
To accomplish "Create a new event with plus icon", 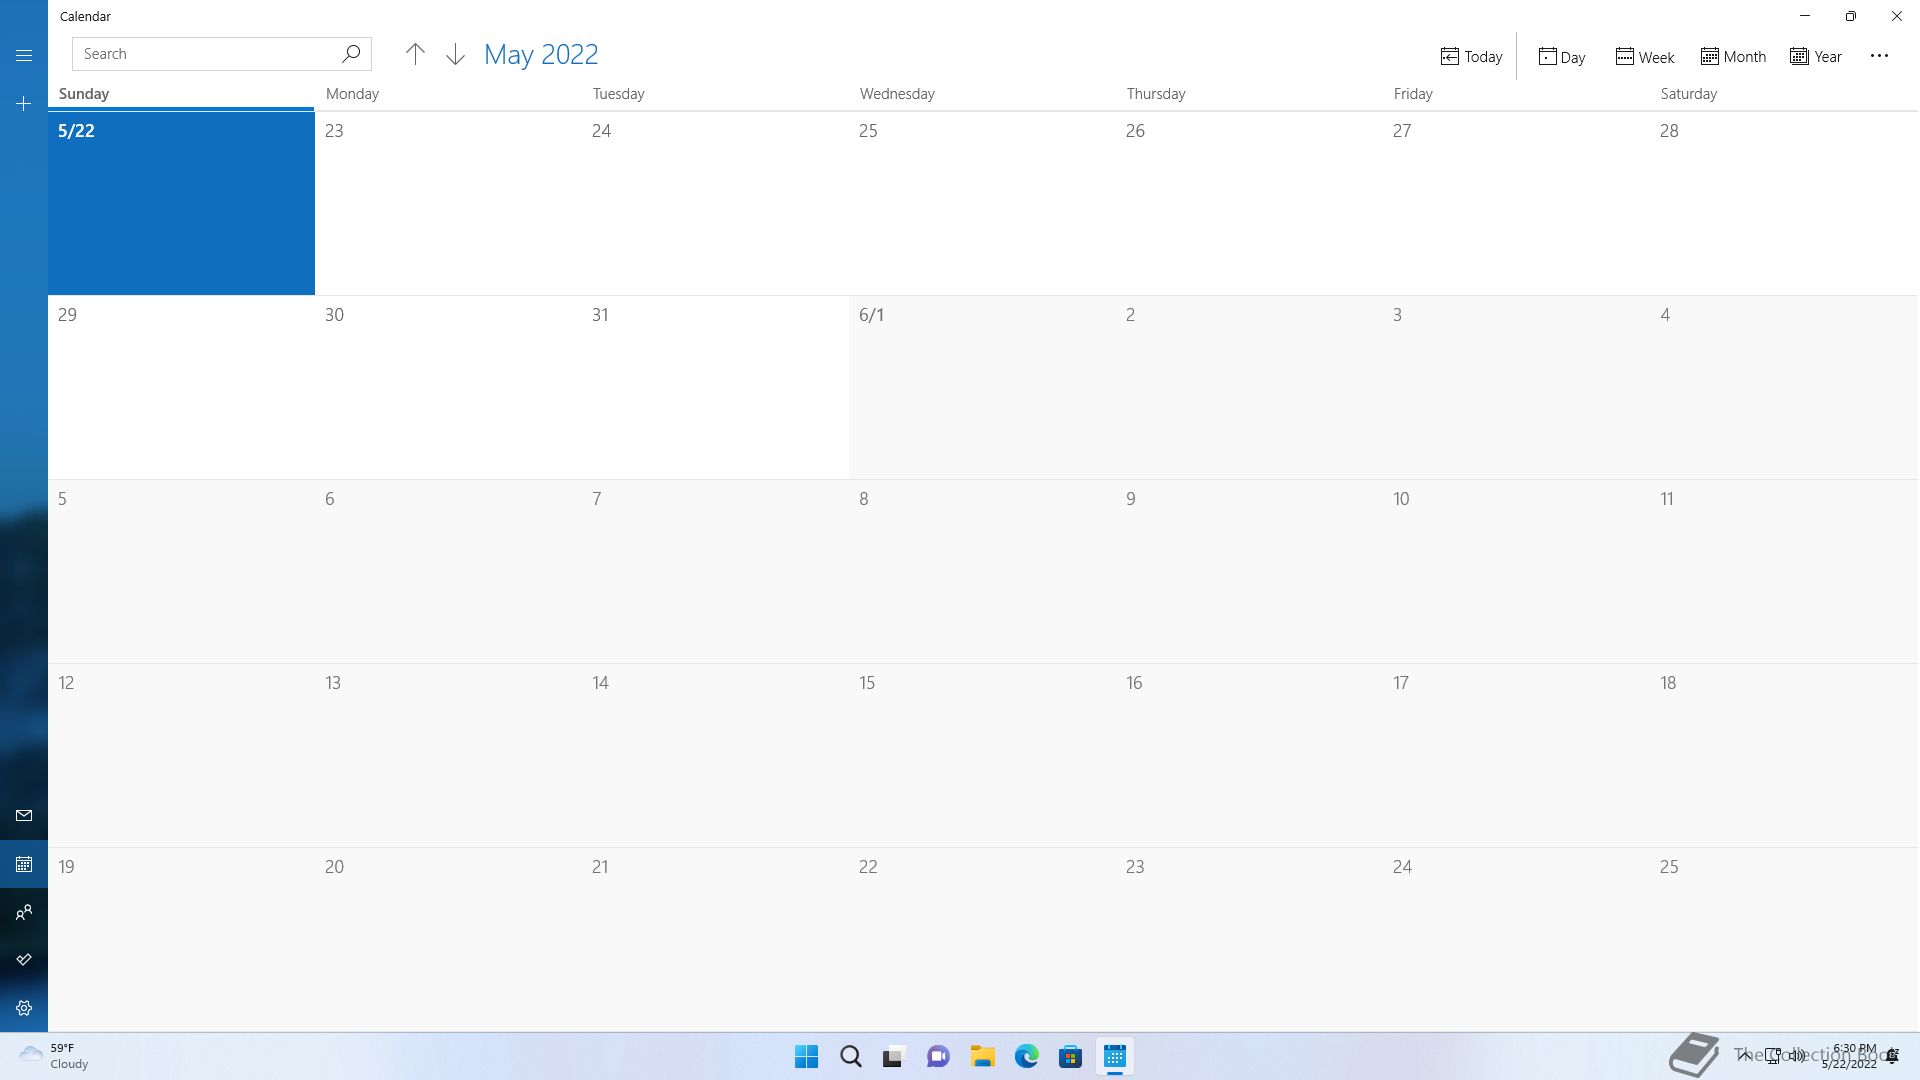I will 24,104.
